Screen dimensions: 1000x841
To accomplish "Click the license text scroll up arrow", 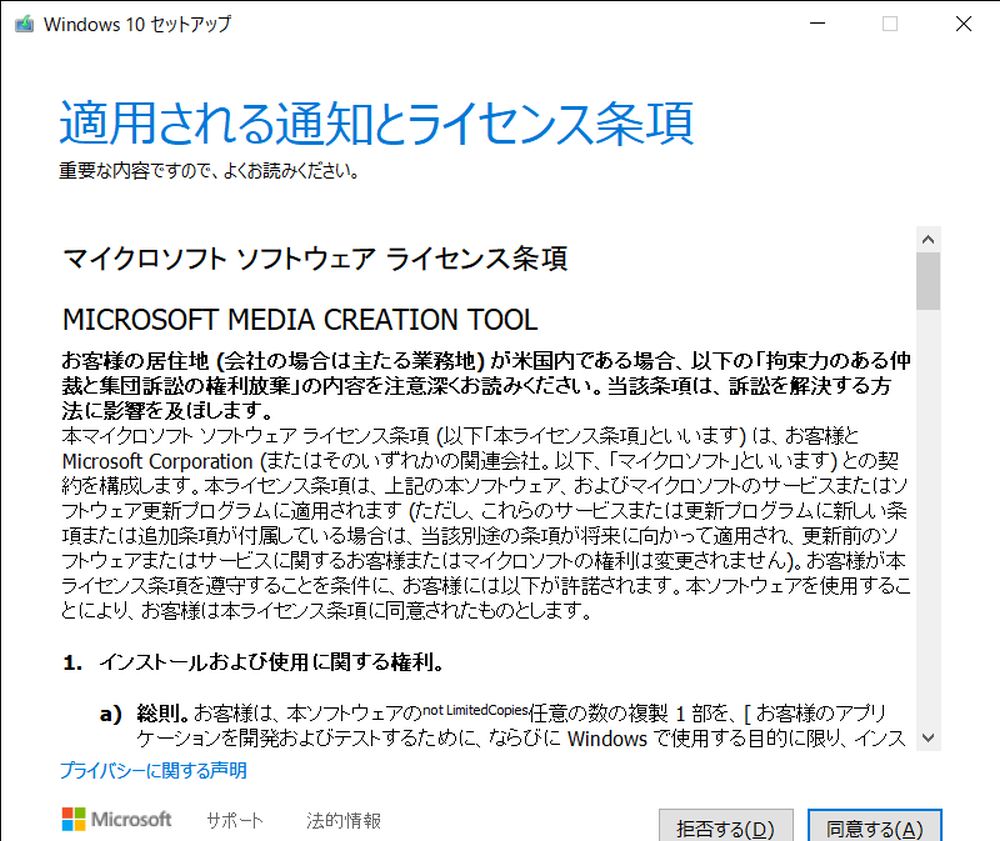I will (x=929, y=240).
